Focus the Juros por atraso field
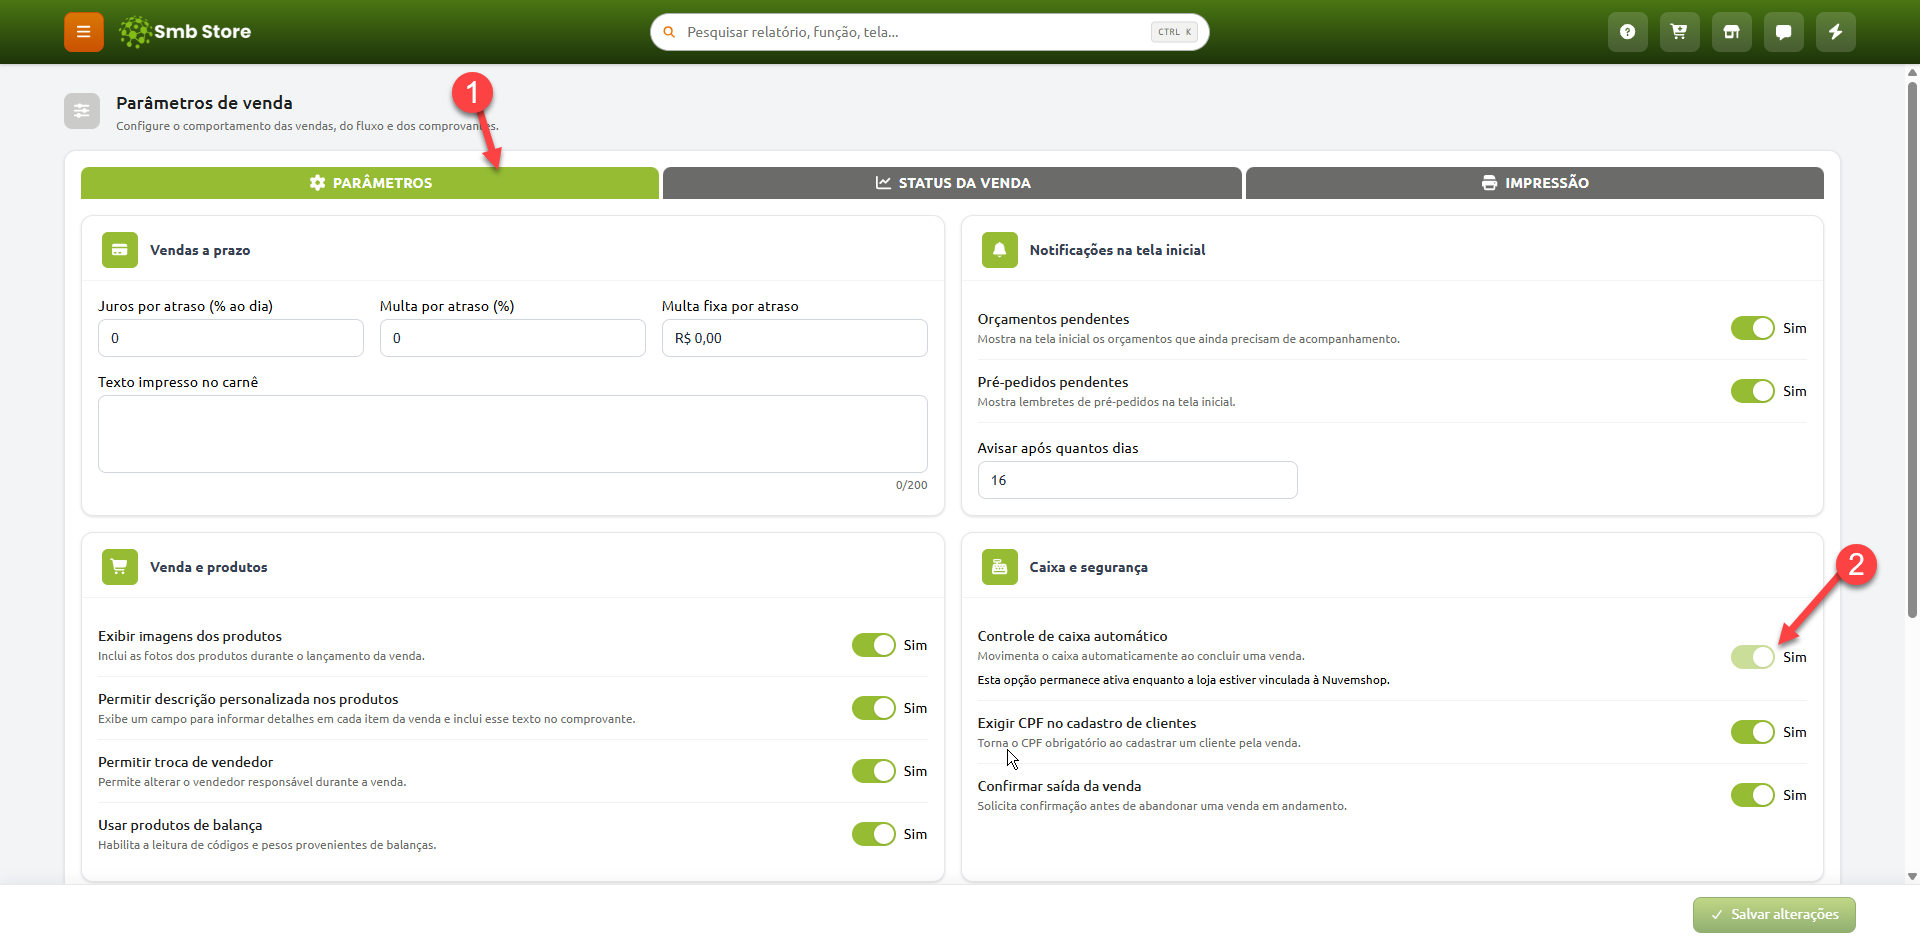Screen dimensions: 1920x945 pyautogui.click(x=231, y=338)
